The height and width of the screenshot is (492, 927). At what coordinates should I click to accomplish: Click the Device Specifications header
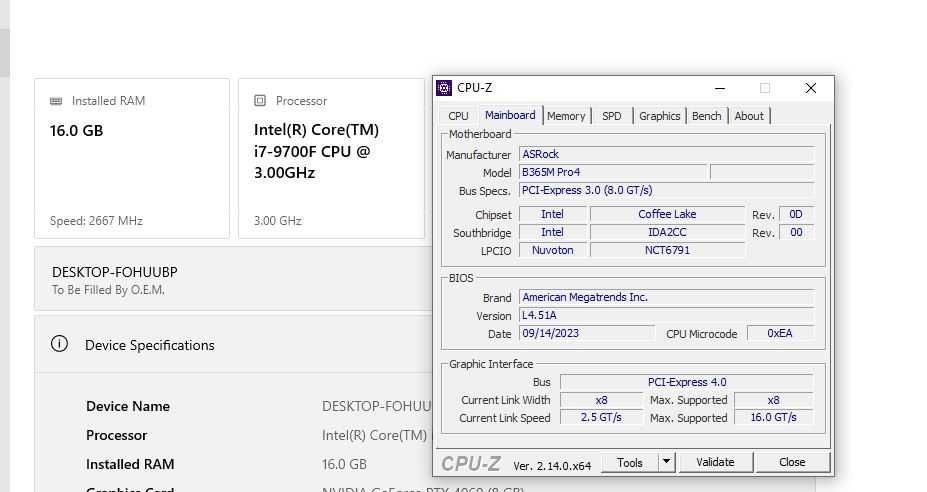[150, 345]
